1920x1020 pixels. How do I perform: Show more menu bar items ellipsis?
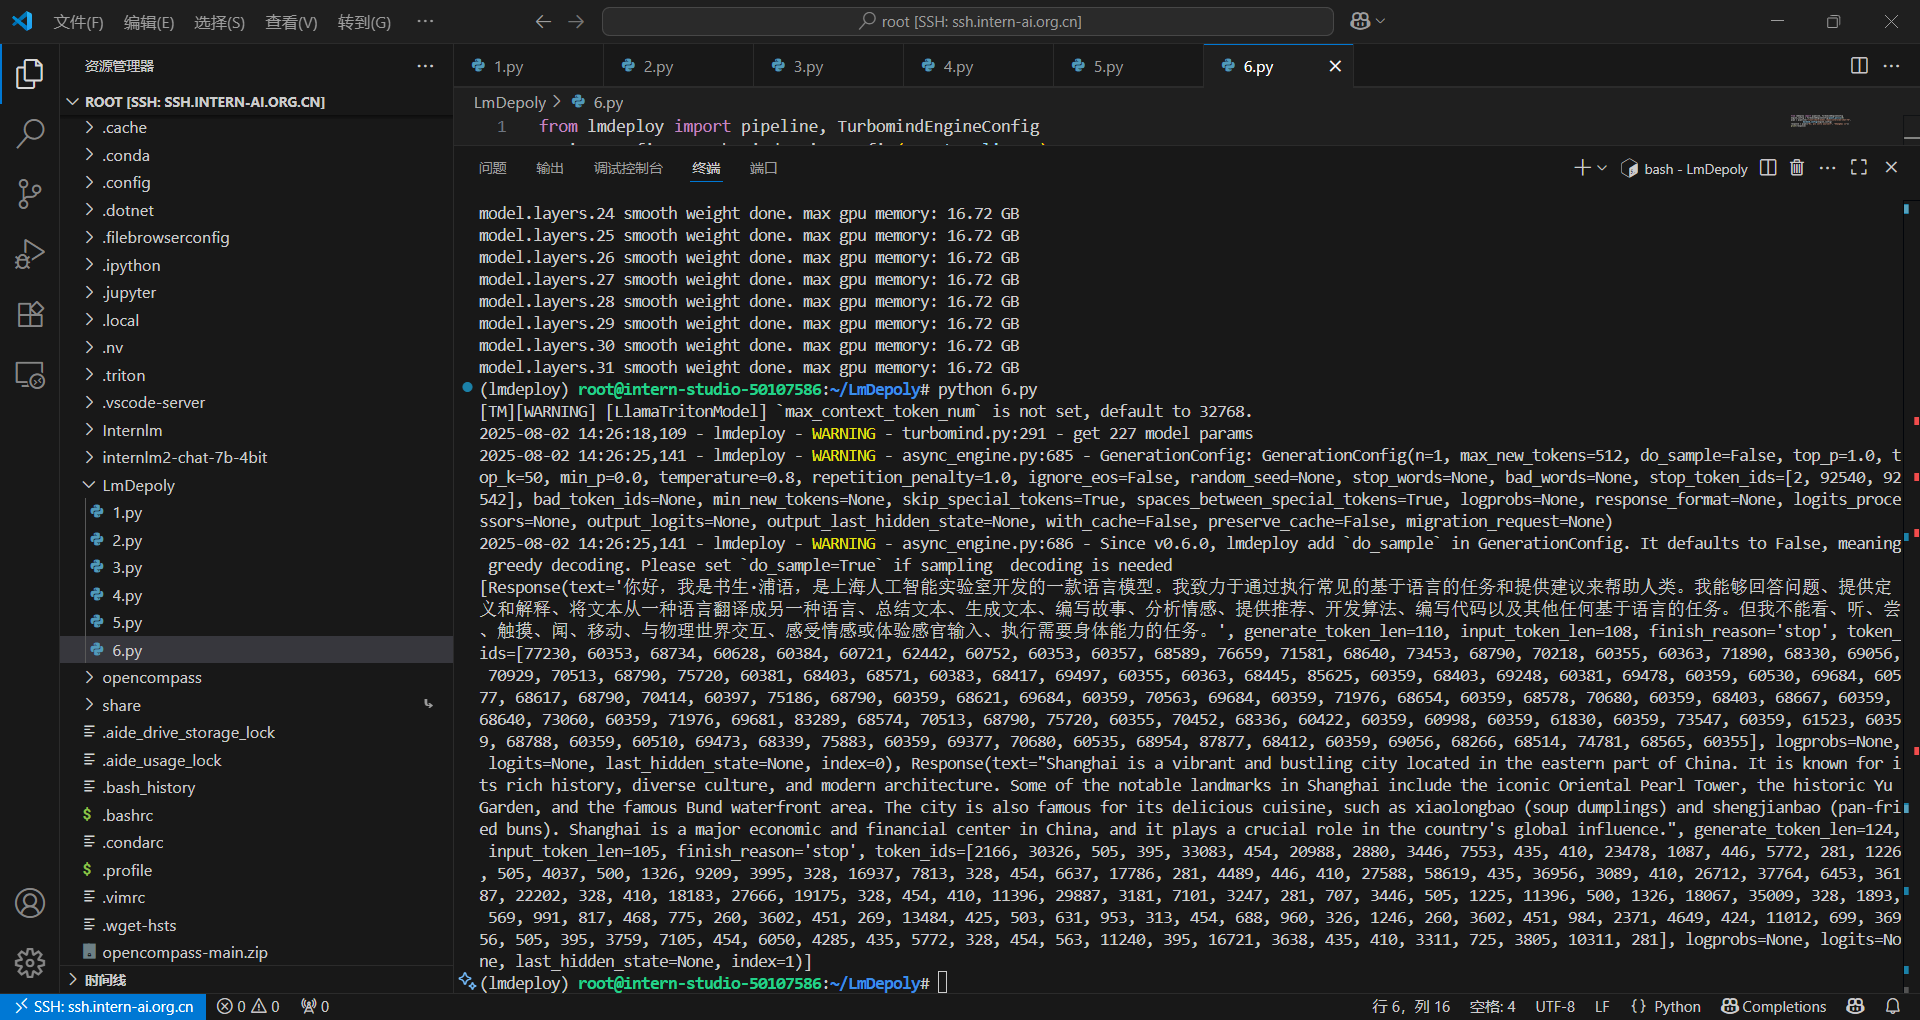425,21
